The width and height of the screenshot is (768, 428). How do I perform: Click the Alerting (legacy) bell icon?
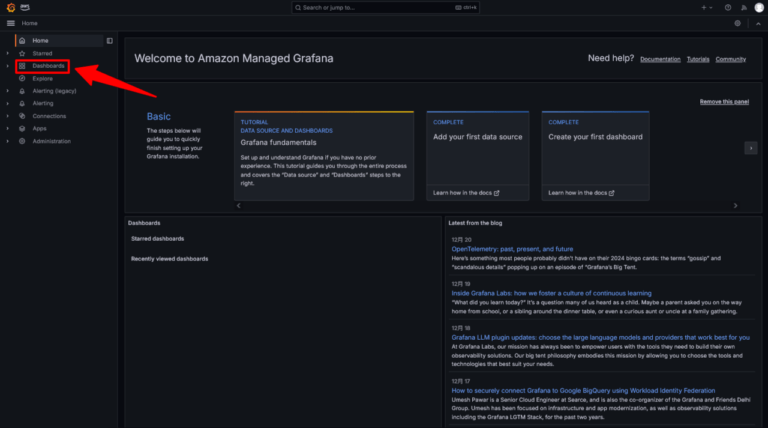22,91
